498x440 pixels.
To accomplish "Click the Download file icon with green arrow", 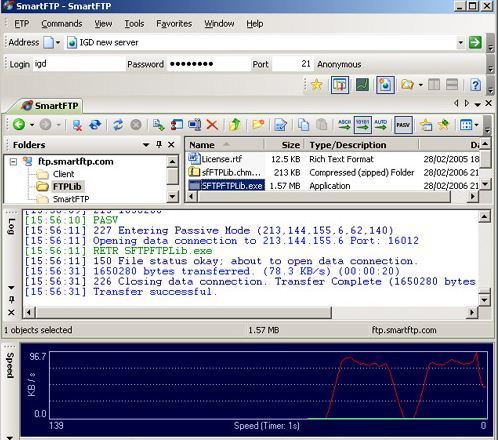I will click(x=159, y=125).
